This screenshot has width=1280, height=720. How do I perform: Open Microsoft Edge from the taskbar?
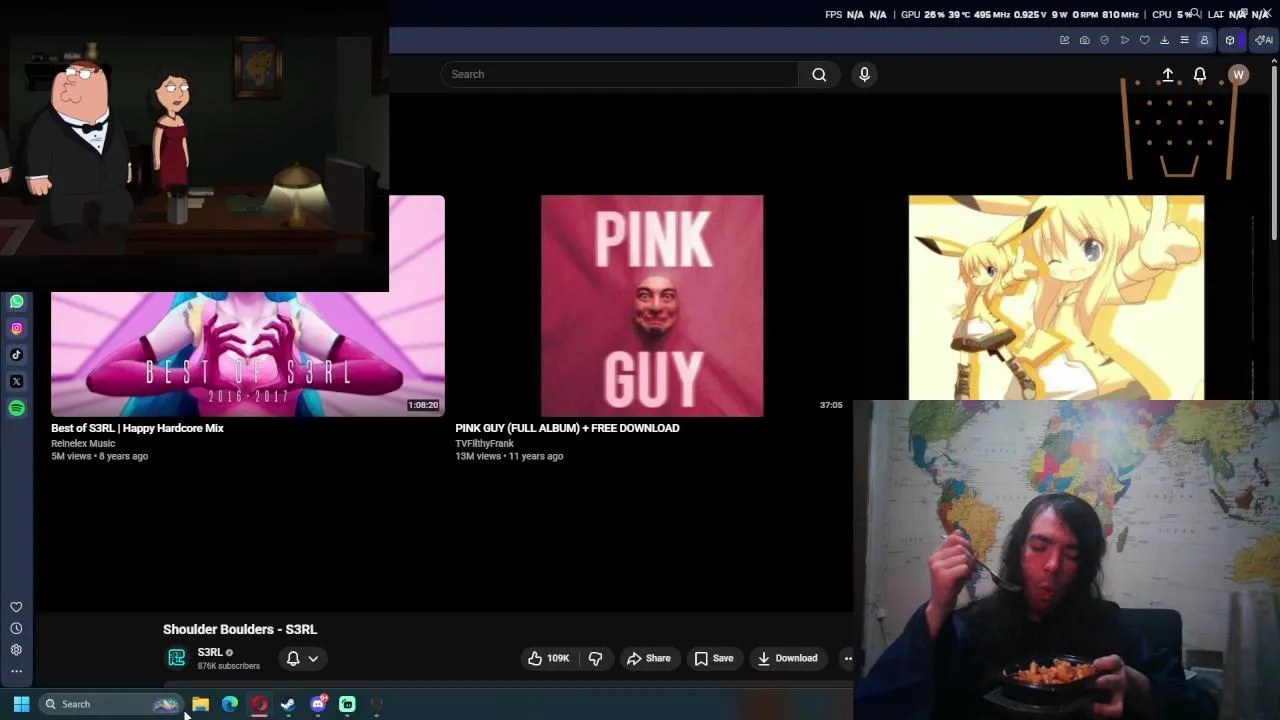pos(230,704)
